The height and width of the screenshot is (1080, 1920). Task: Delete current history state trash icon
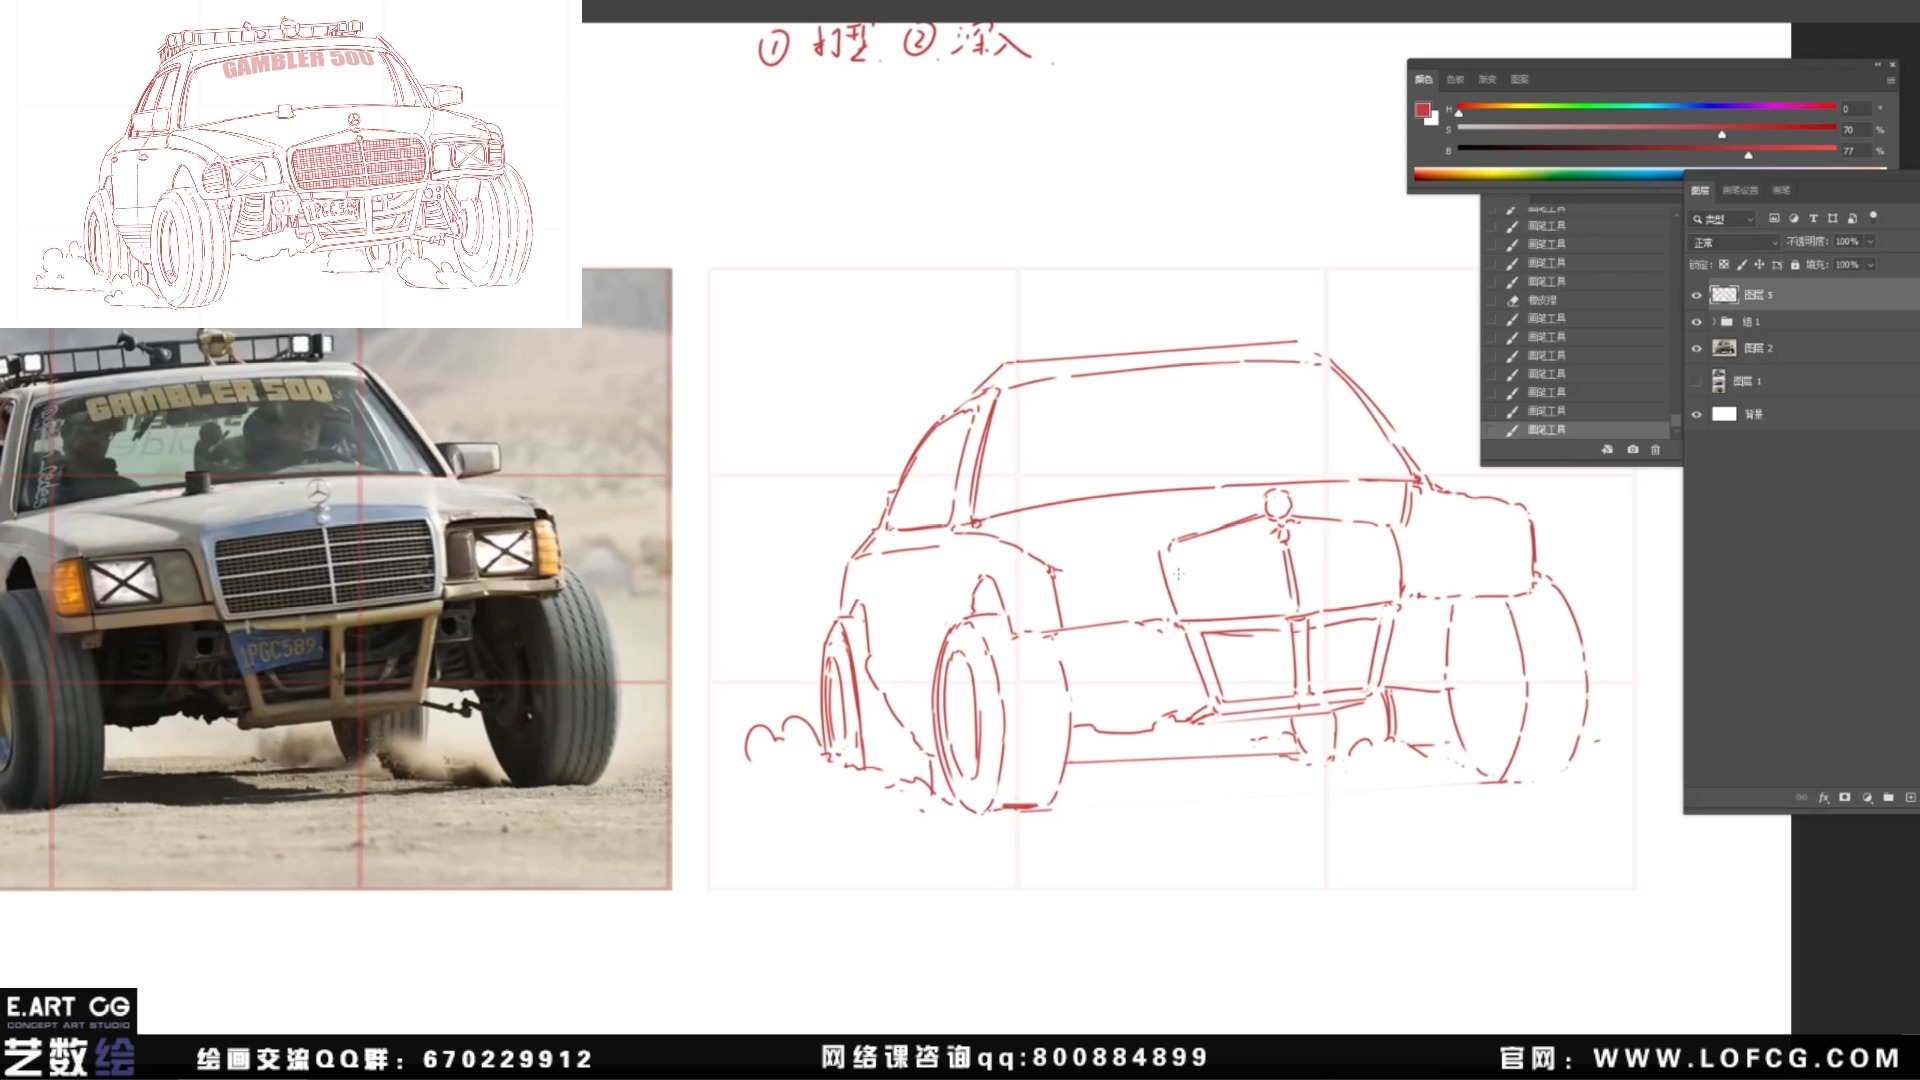coord(1655,450)
